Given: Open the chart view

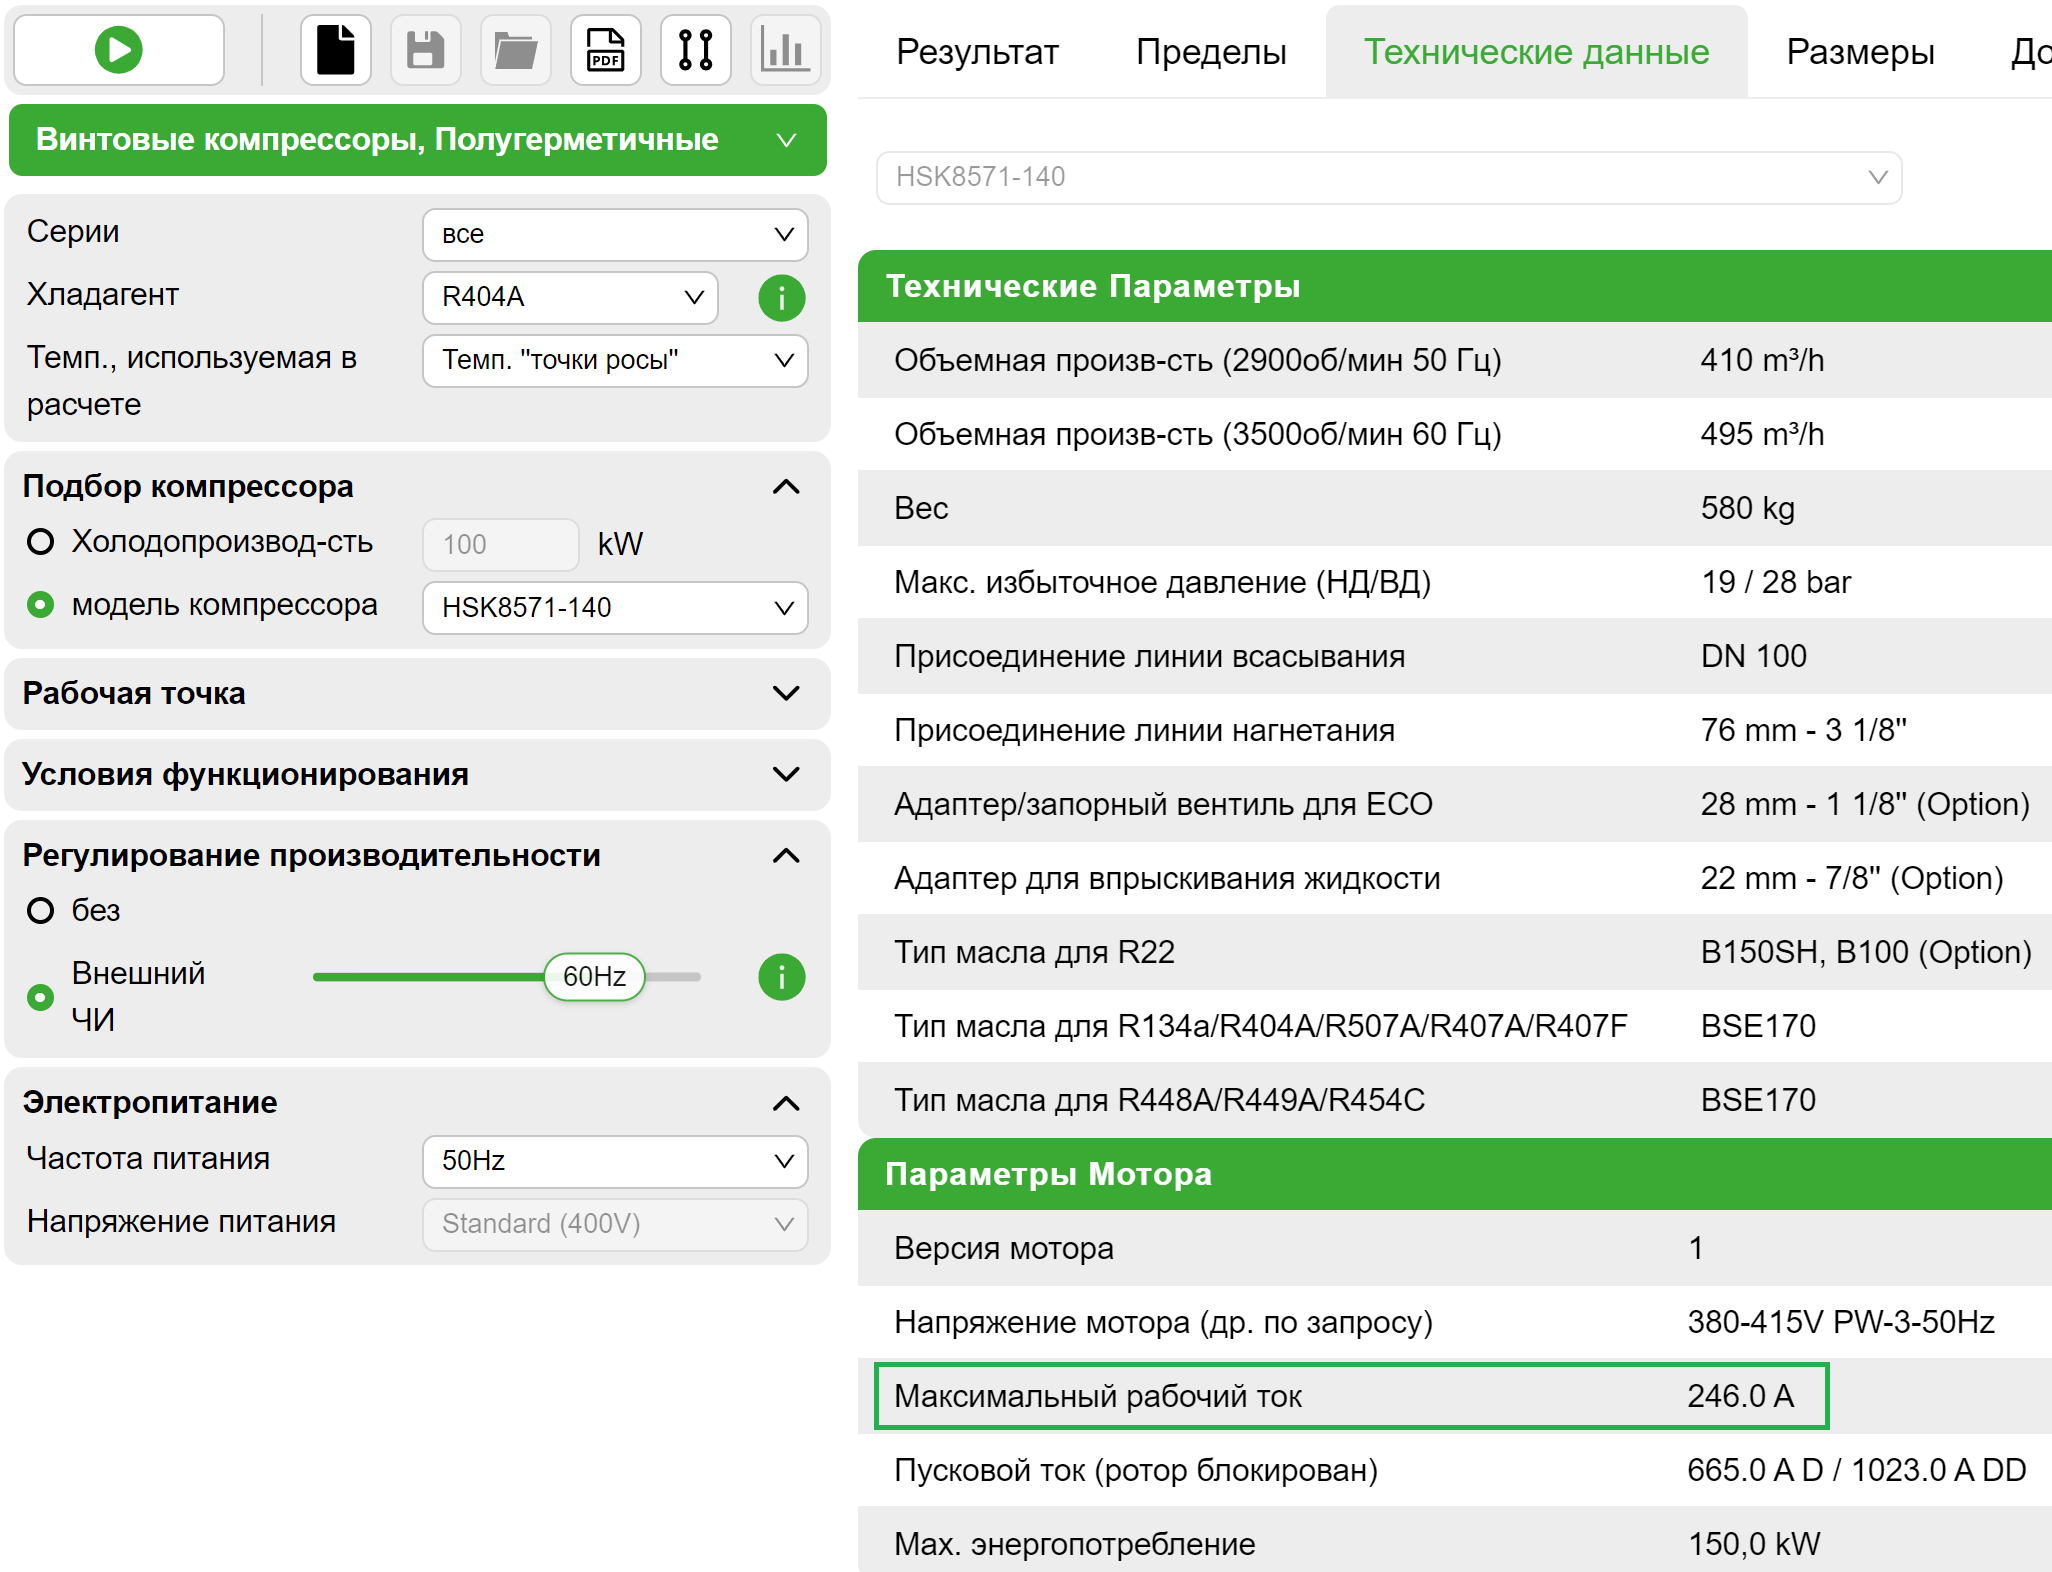Looking at the screenshot, I should [x=785, y=49].
